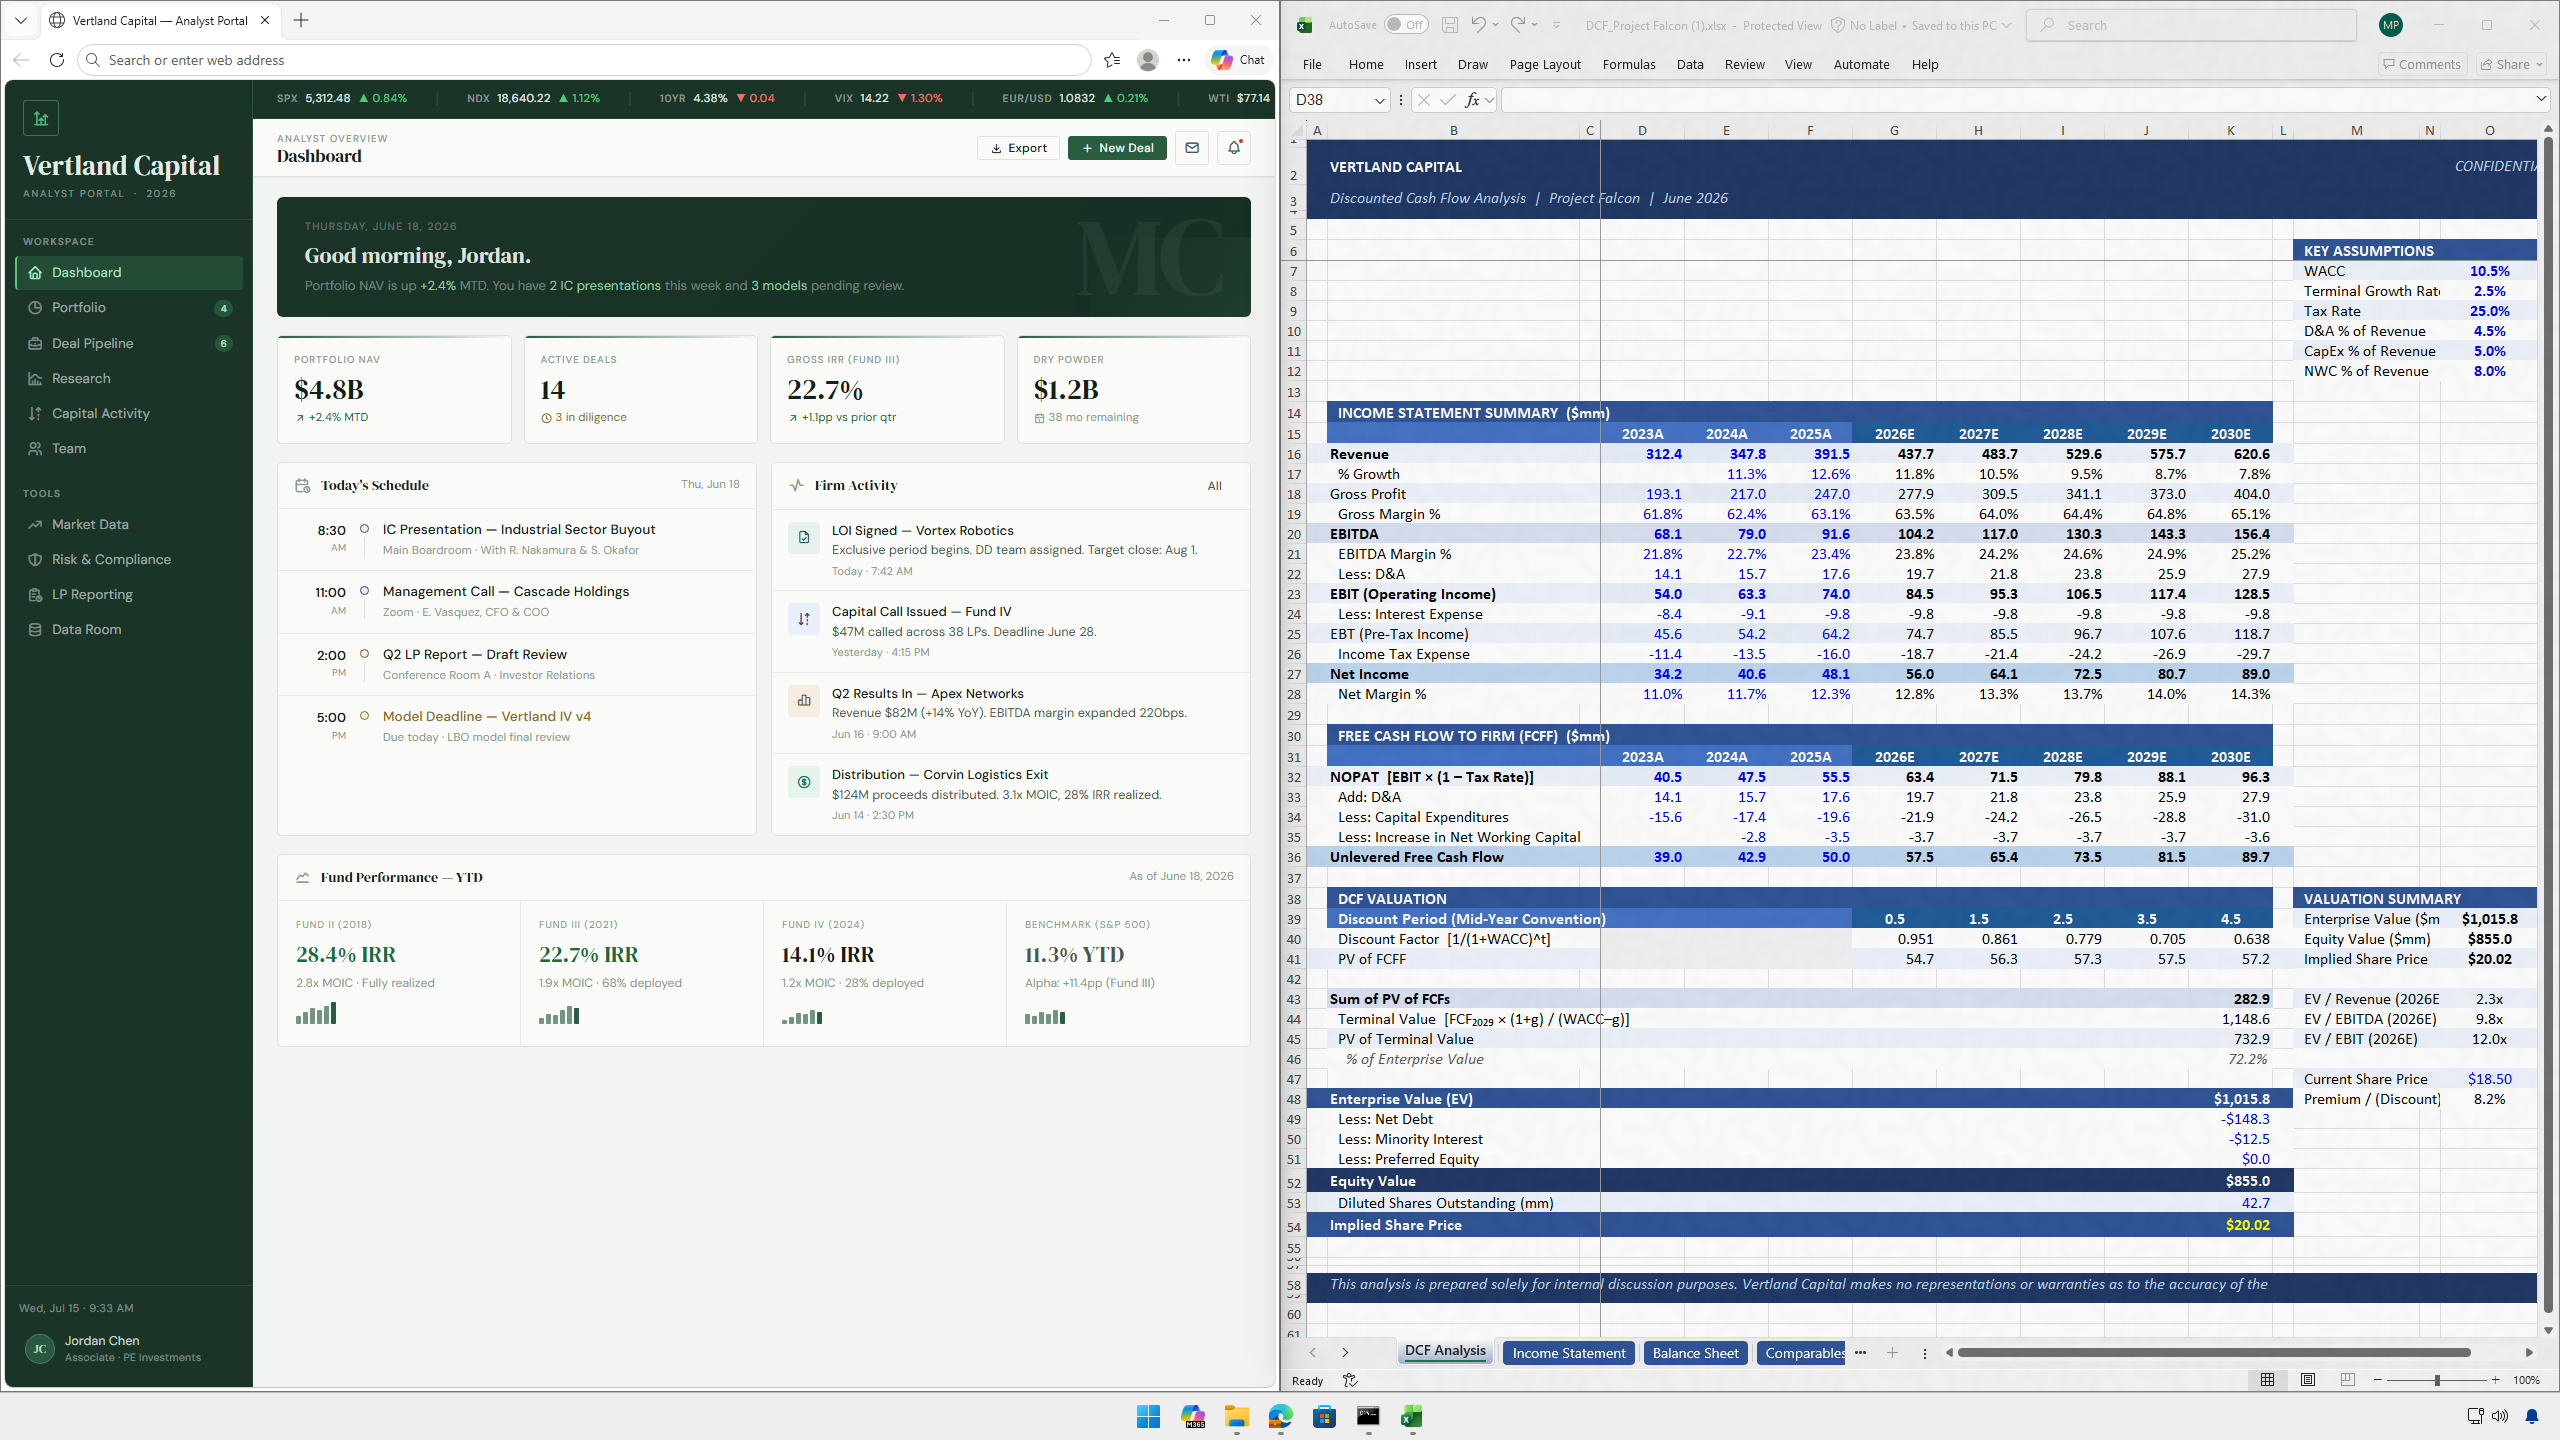
Task: Open Research in the sidebar
Action: click(x=129, y=378)
